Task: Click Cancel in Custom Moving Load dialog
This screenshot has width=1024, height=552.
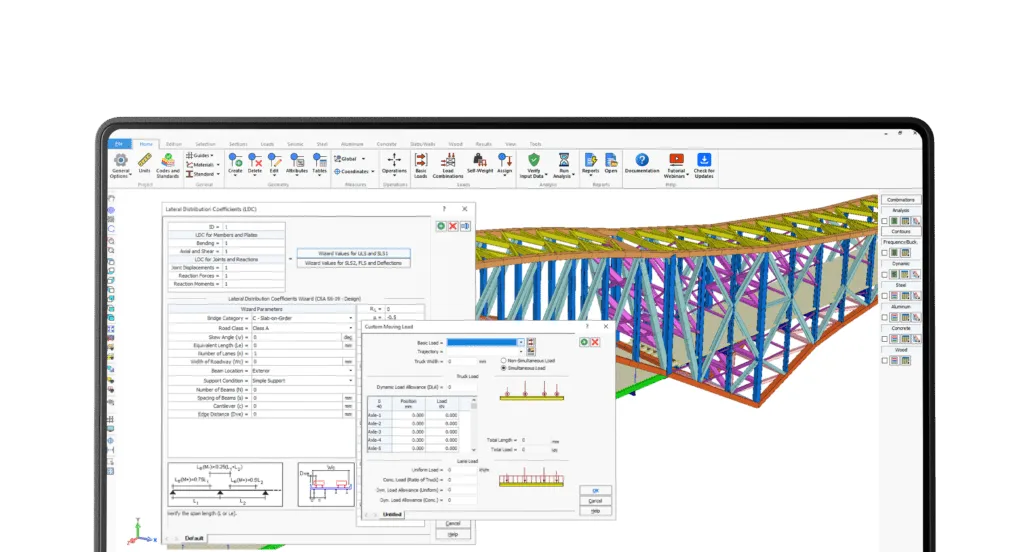Action: click(595, 501)
